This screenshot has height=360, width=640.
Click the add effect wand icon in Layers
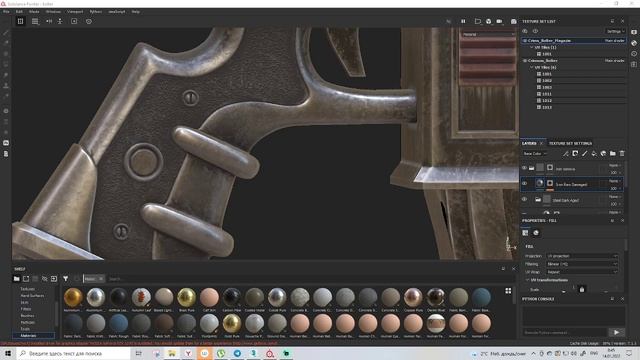(566, 153)
